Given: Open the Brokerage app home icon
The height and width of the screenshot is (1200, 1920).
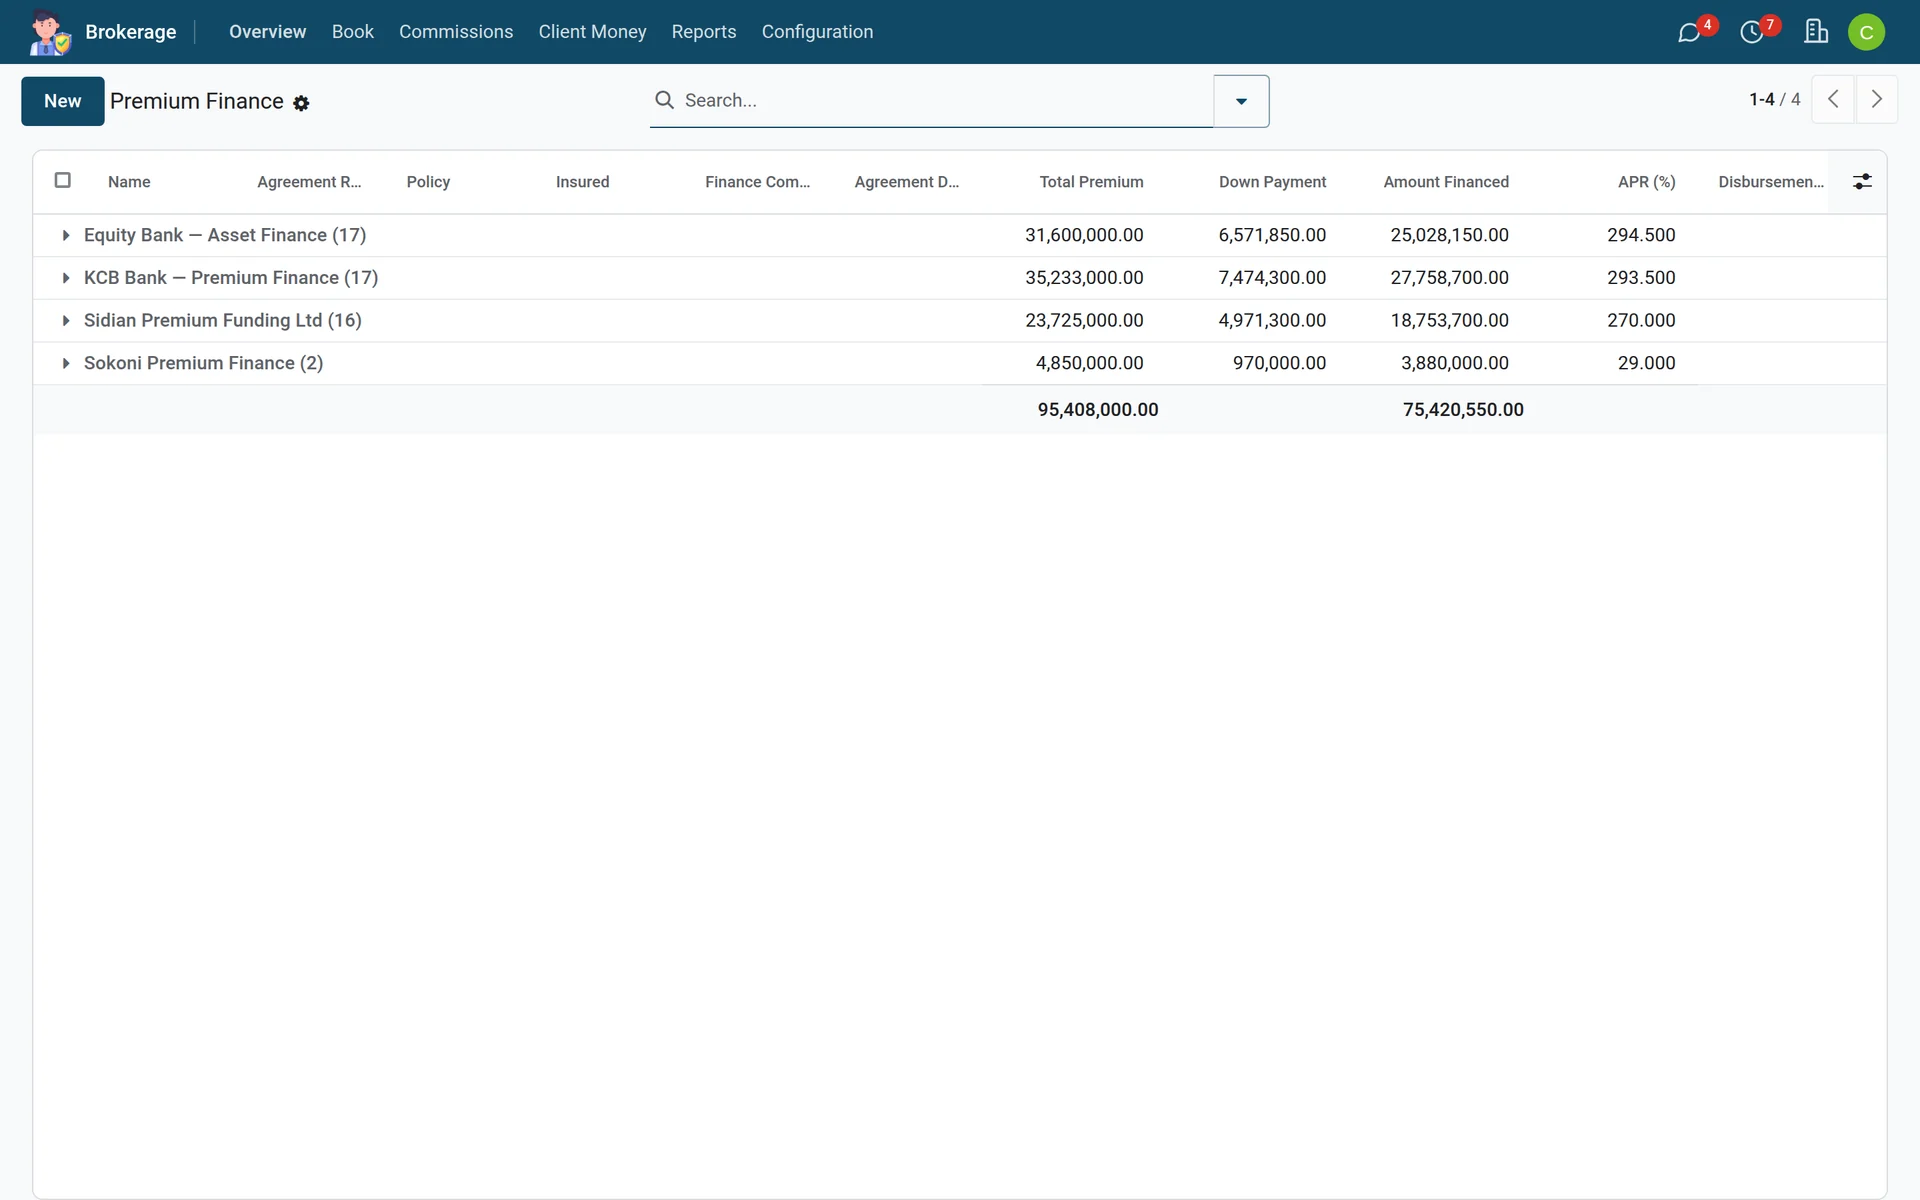Looking at the screenshot, I should (50, 32).
